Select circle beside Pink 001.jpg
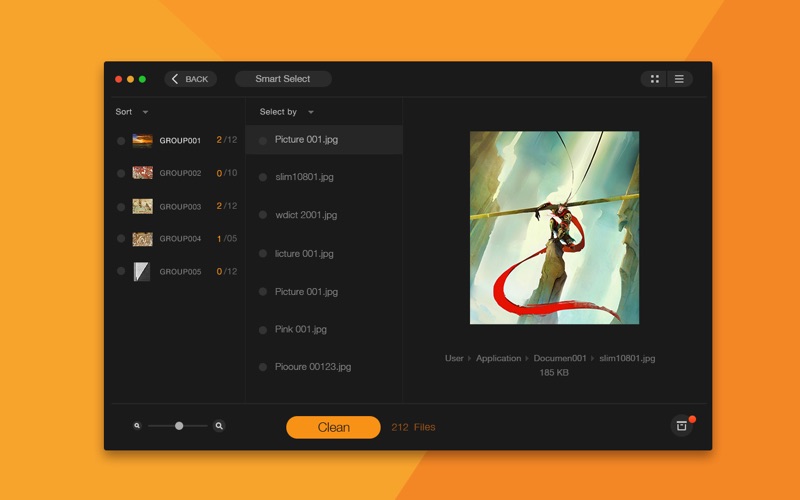Image resolution: width=800 pixels, height=500 pixels. [x=263, y=330]
